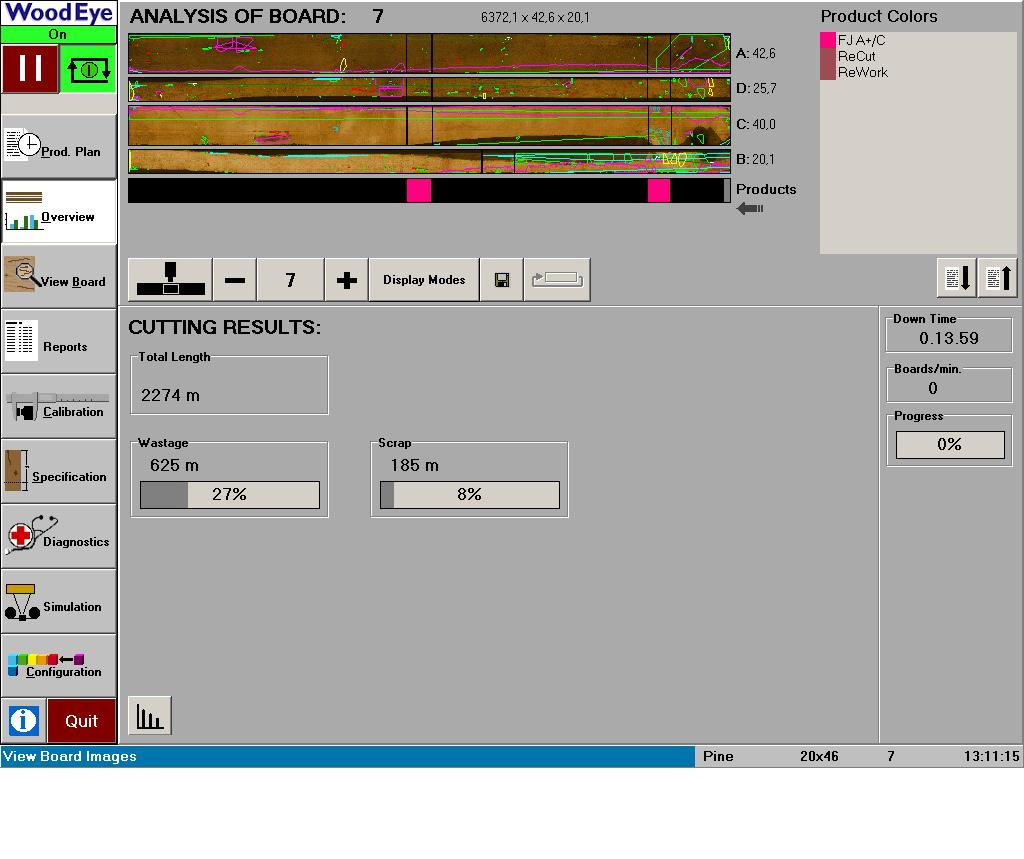Select the FJ A+/C pink color swatch
The width and height of the screenshot is (1024, 859).
point(828,41)
